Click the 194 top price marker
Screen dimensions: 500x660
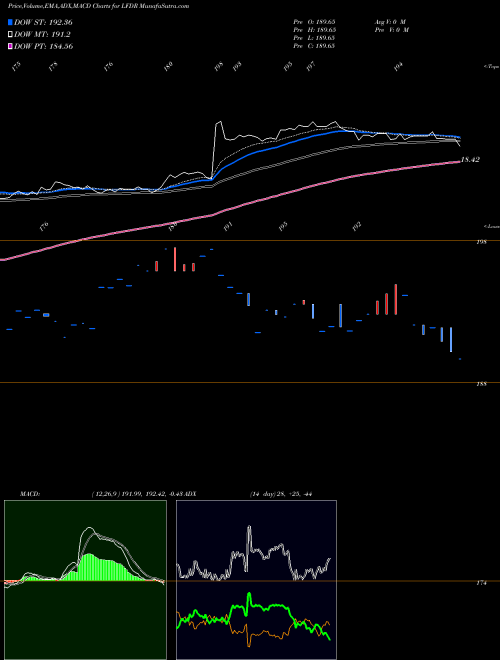pyautogui.click(x=398, y=67)
